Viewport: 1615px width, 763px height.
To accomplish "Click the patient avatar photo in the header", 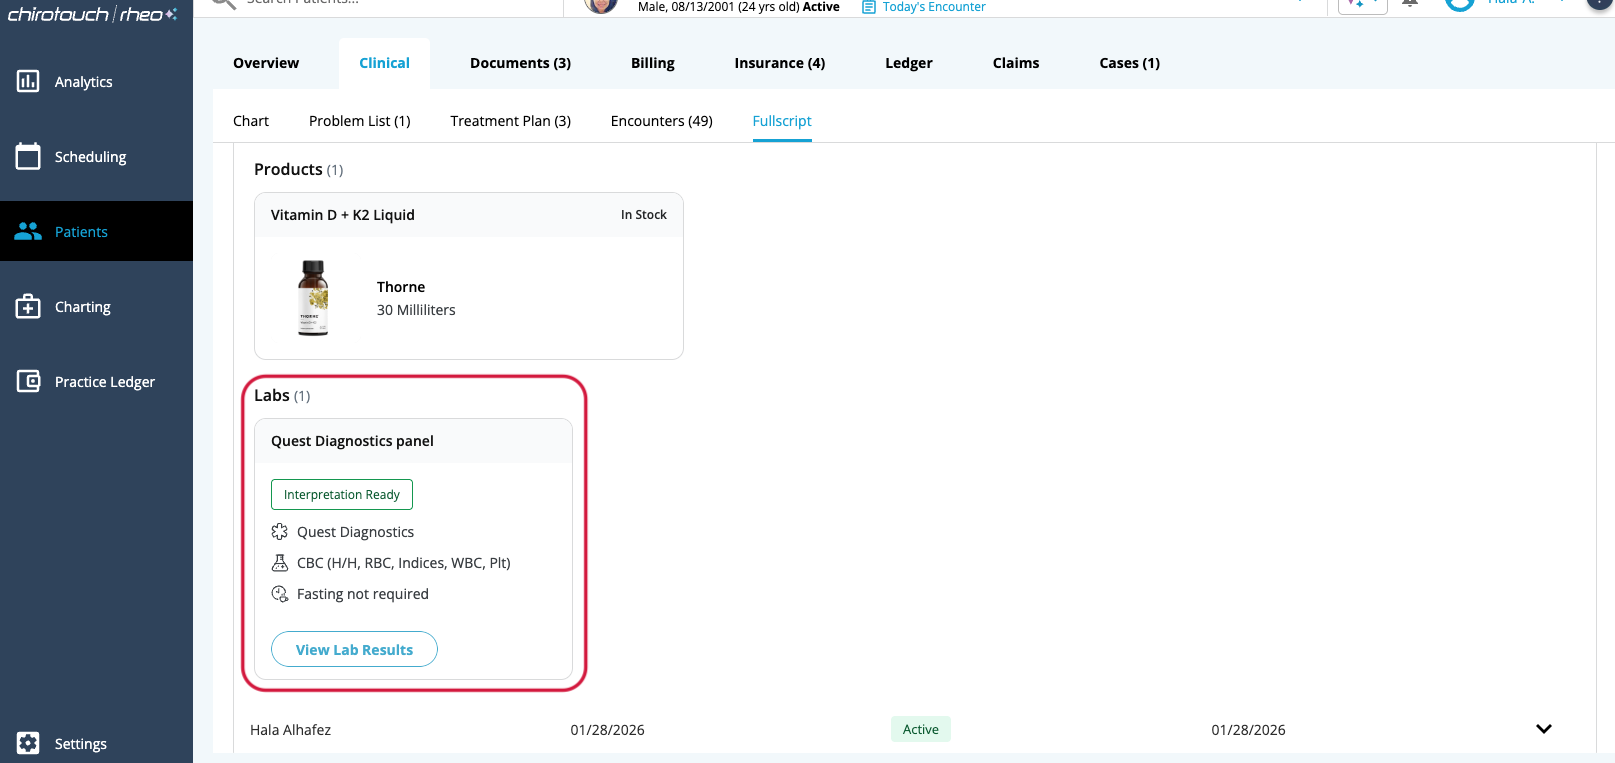I will click(x=600, y=5).
